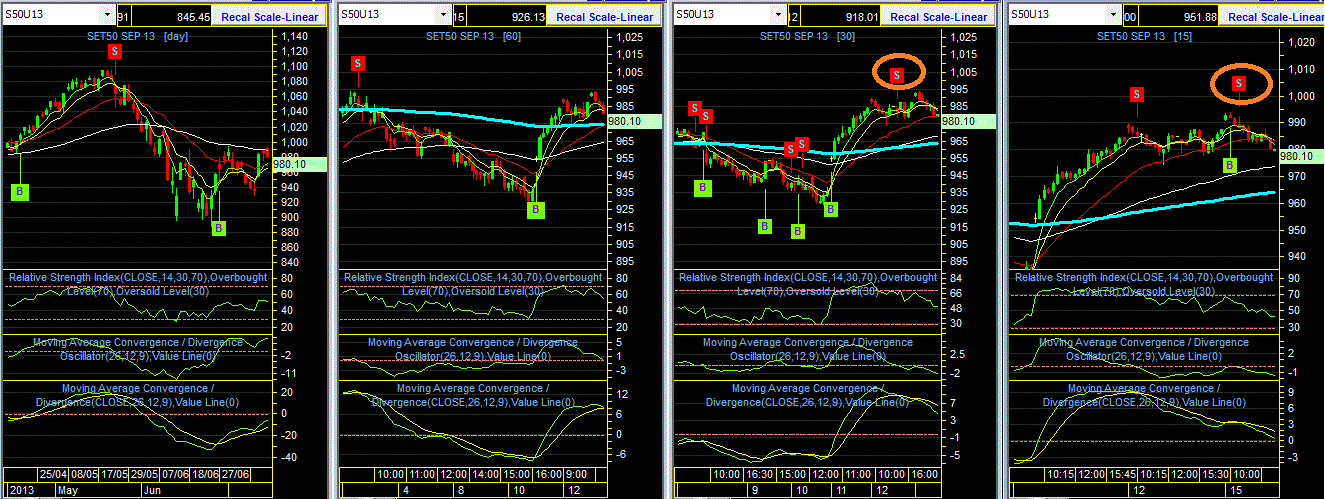Click the MACD Oscillator(26,12,9) label in the [60] chart
Viewport: 1325px width, 499px height.
473,349
